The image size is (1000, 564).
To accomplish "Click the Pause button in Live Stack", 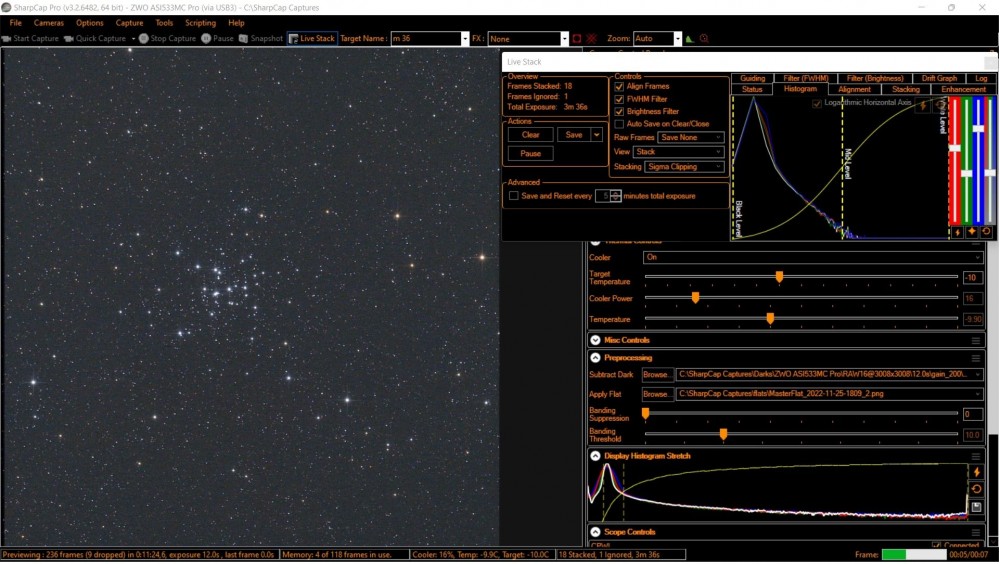I will coord(531,154).
